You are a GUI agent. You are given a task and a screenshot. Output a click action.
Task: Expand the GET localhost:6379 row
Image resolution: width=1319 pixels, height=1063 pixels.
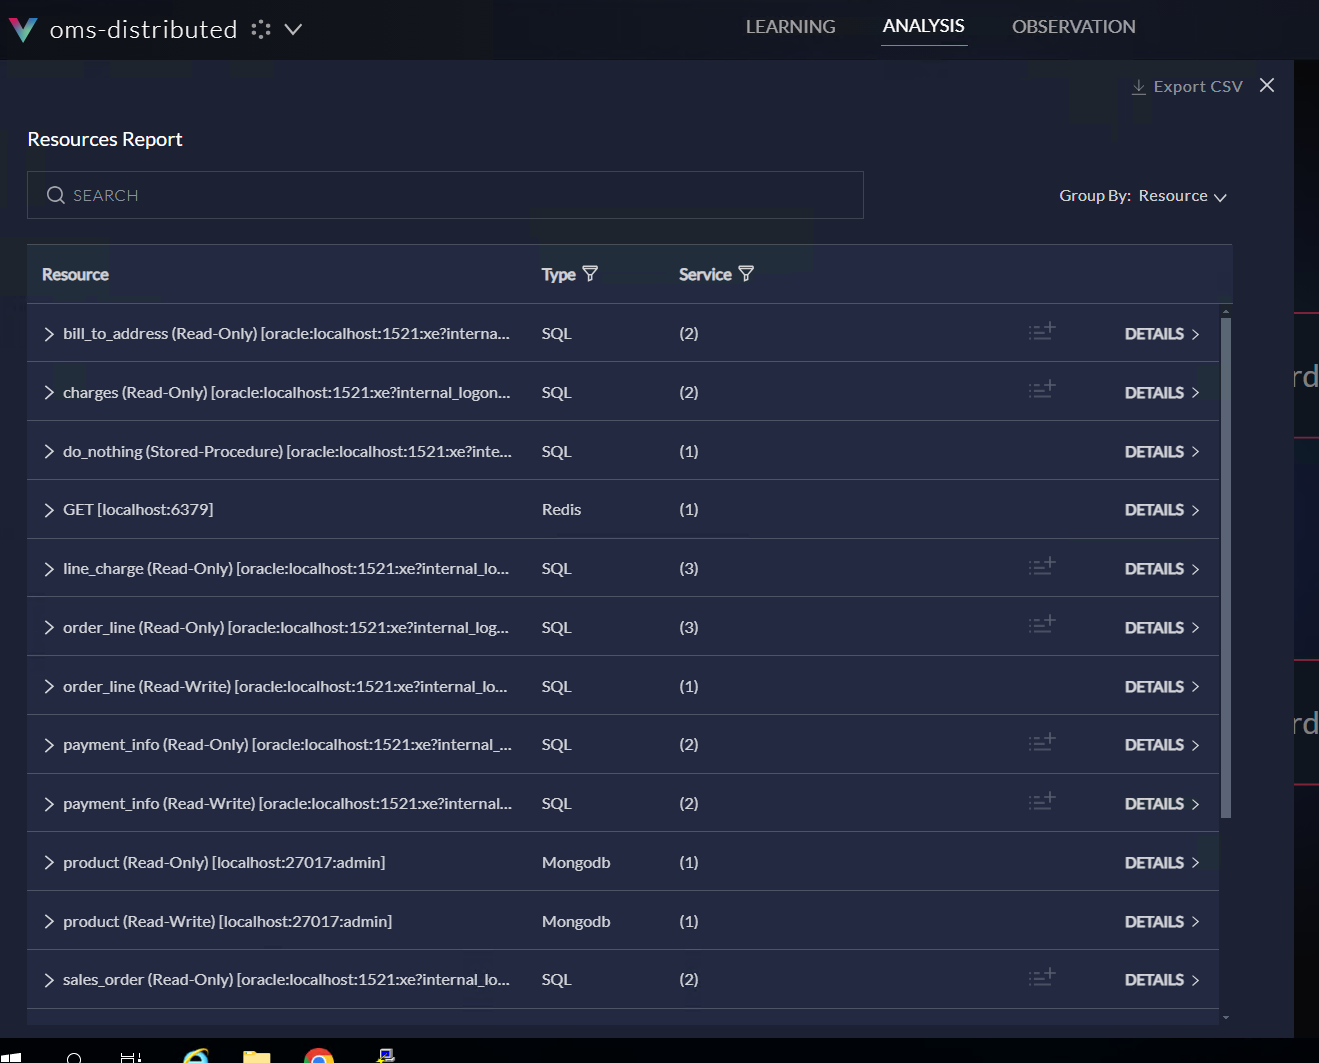tap(48, 510)
